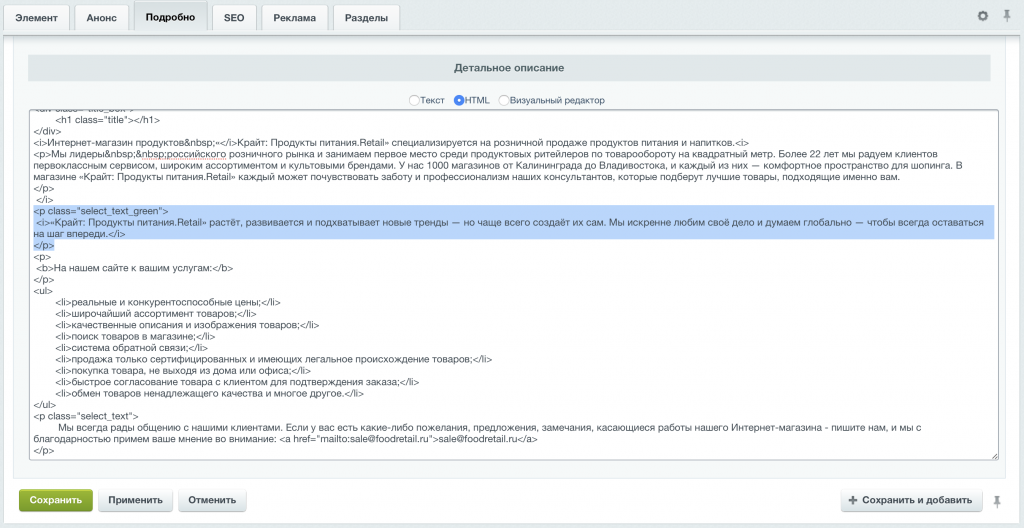Click the pin icon in bottom bar
Screen dimensions: 1024x528
[x=997, y=501]
